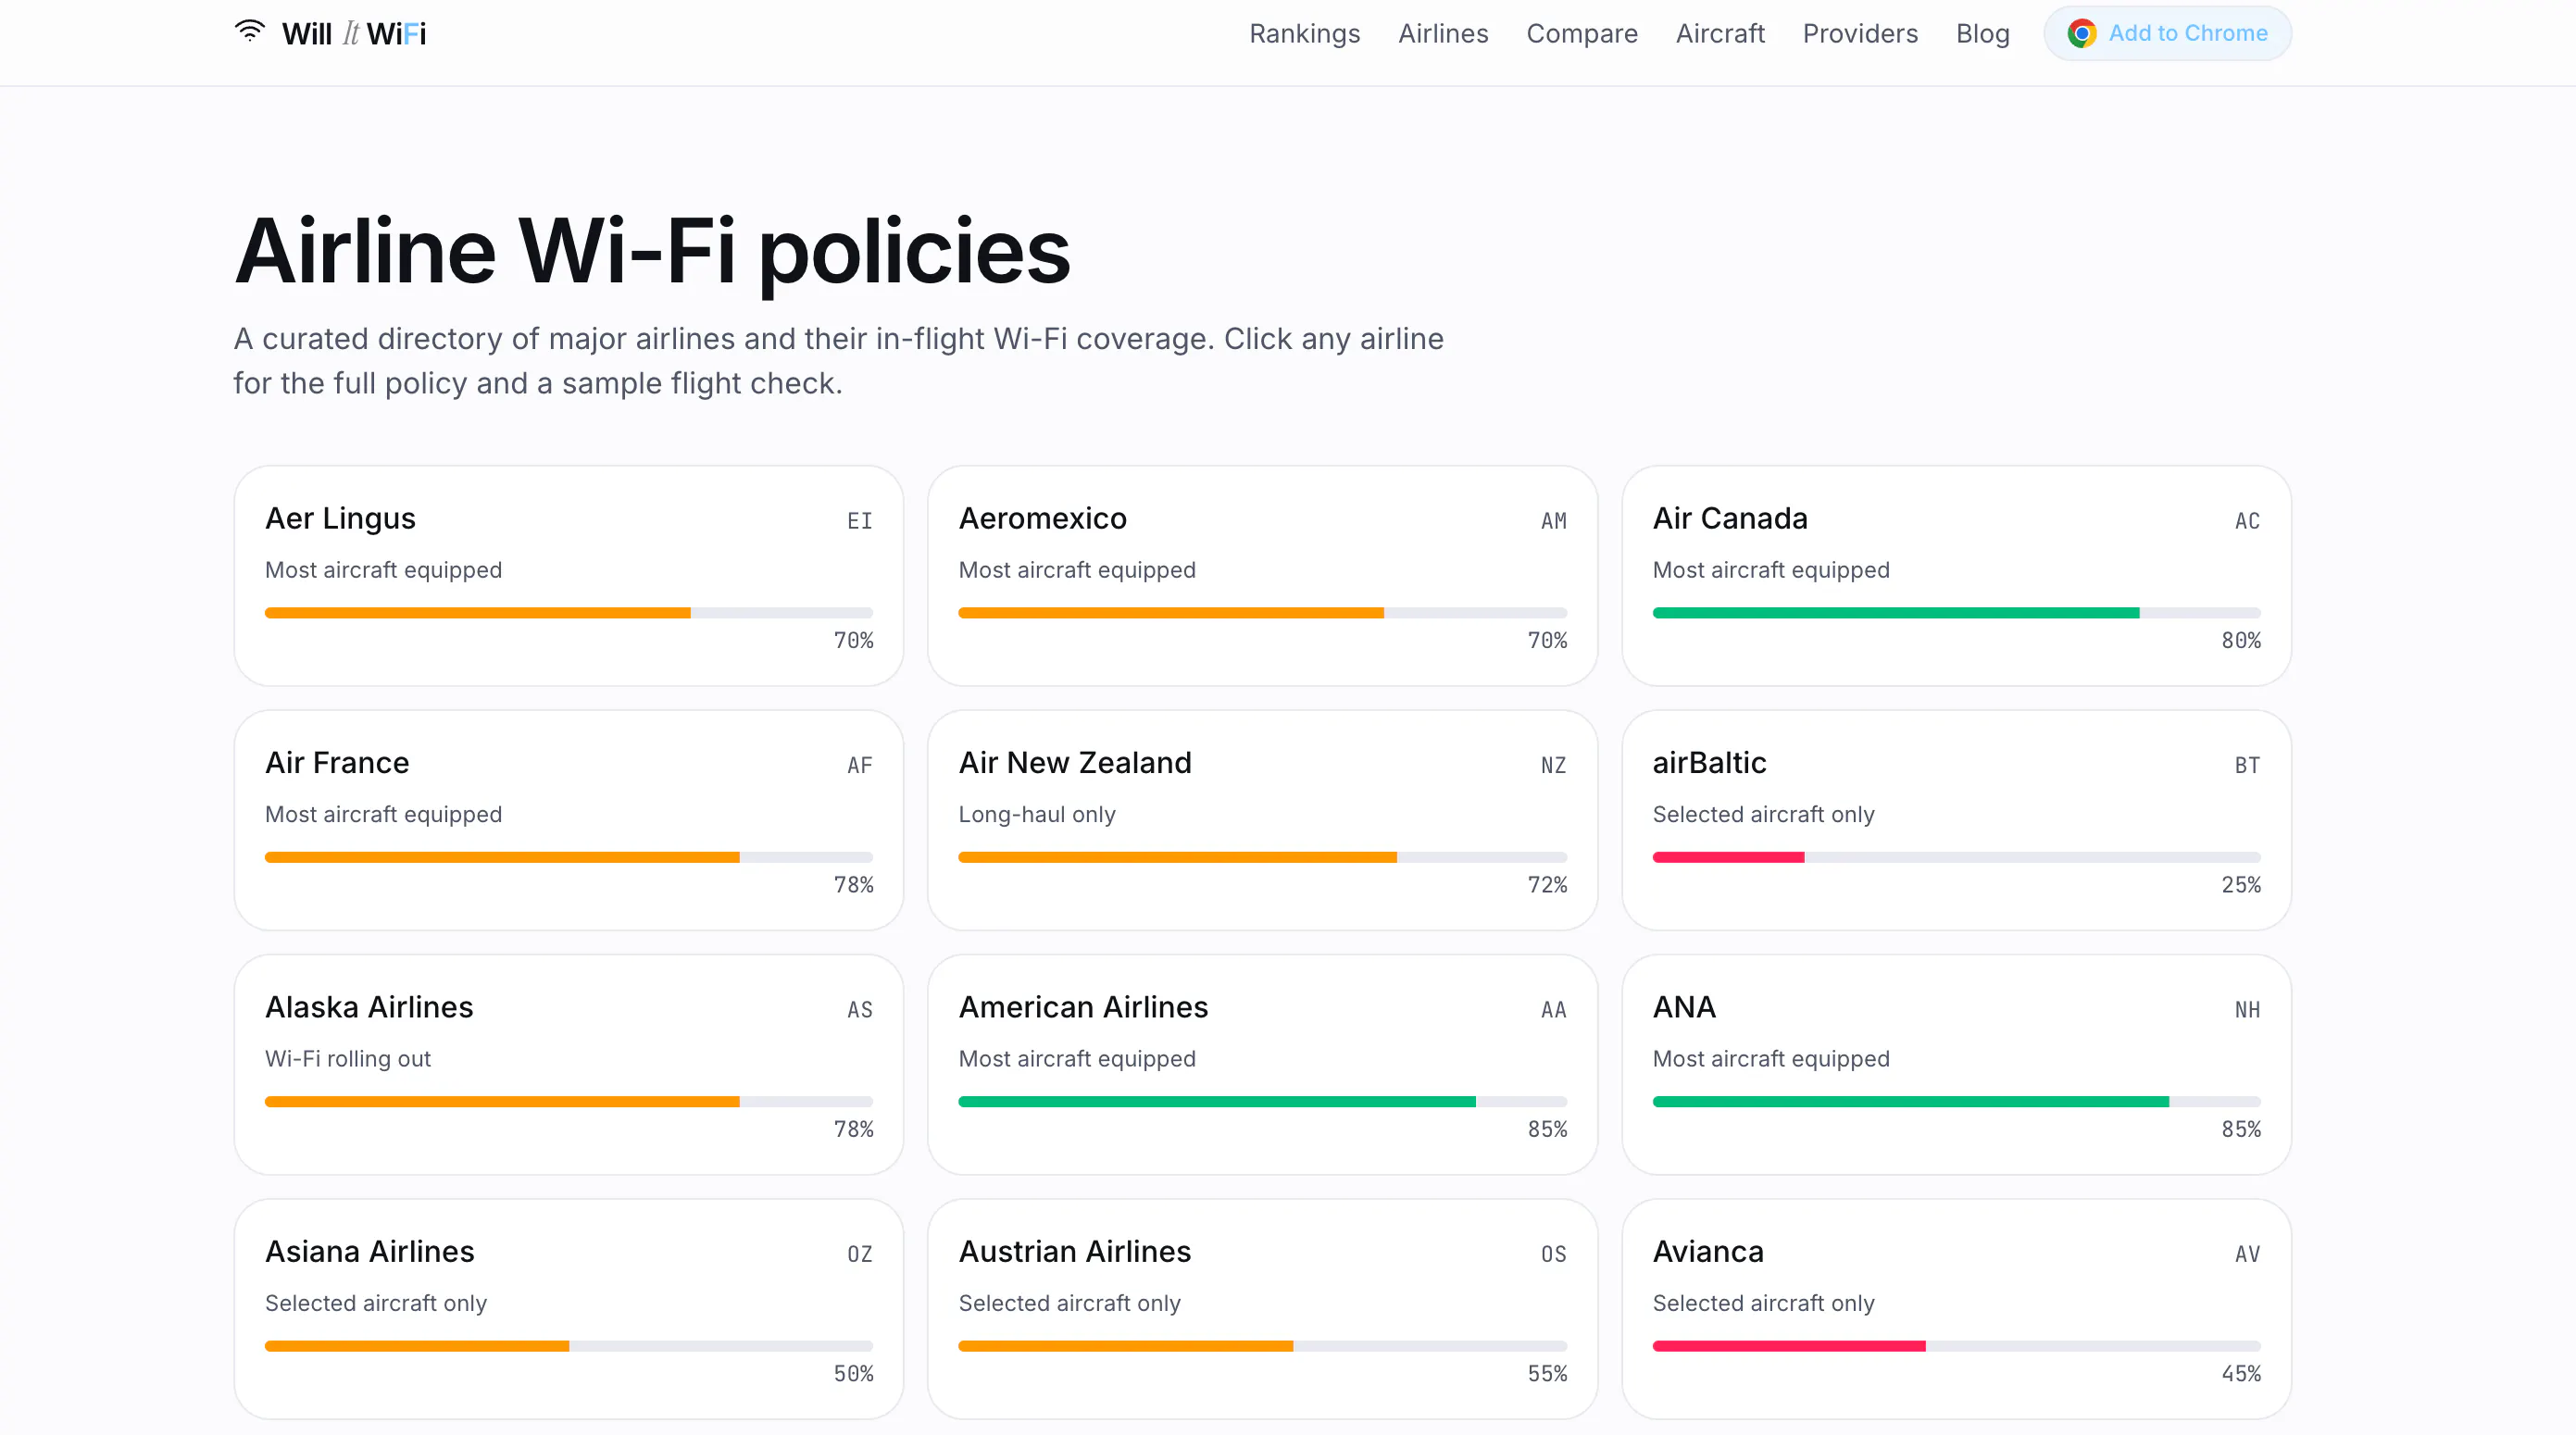Go to the Airlines page
2576x1435 pixels.
click(x=1443, y=34)
